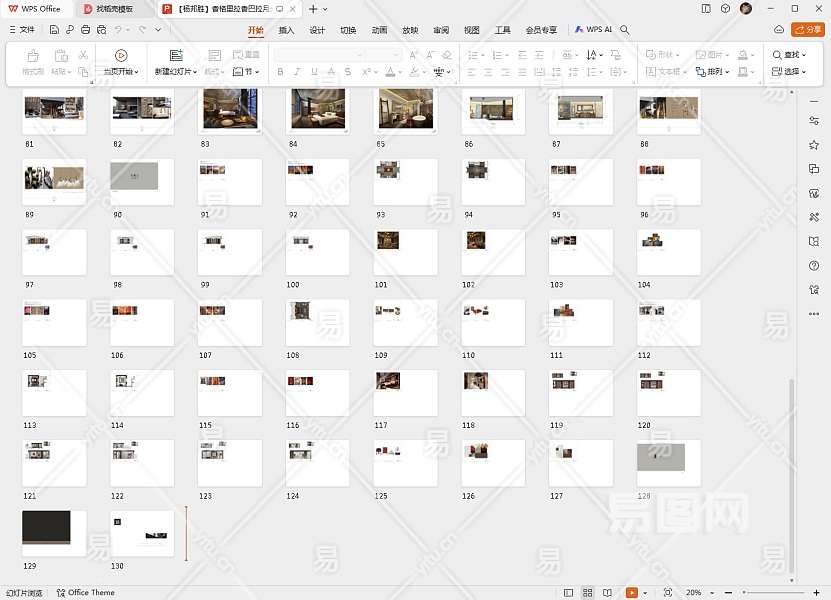Click the new slide icon
Screen dimensions: 831x600
[176, 56]
